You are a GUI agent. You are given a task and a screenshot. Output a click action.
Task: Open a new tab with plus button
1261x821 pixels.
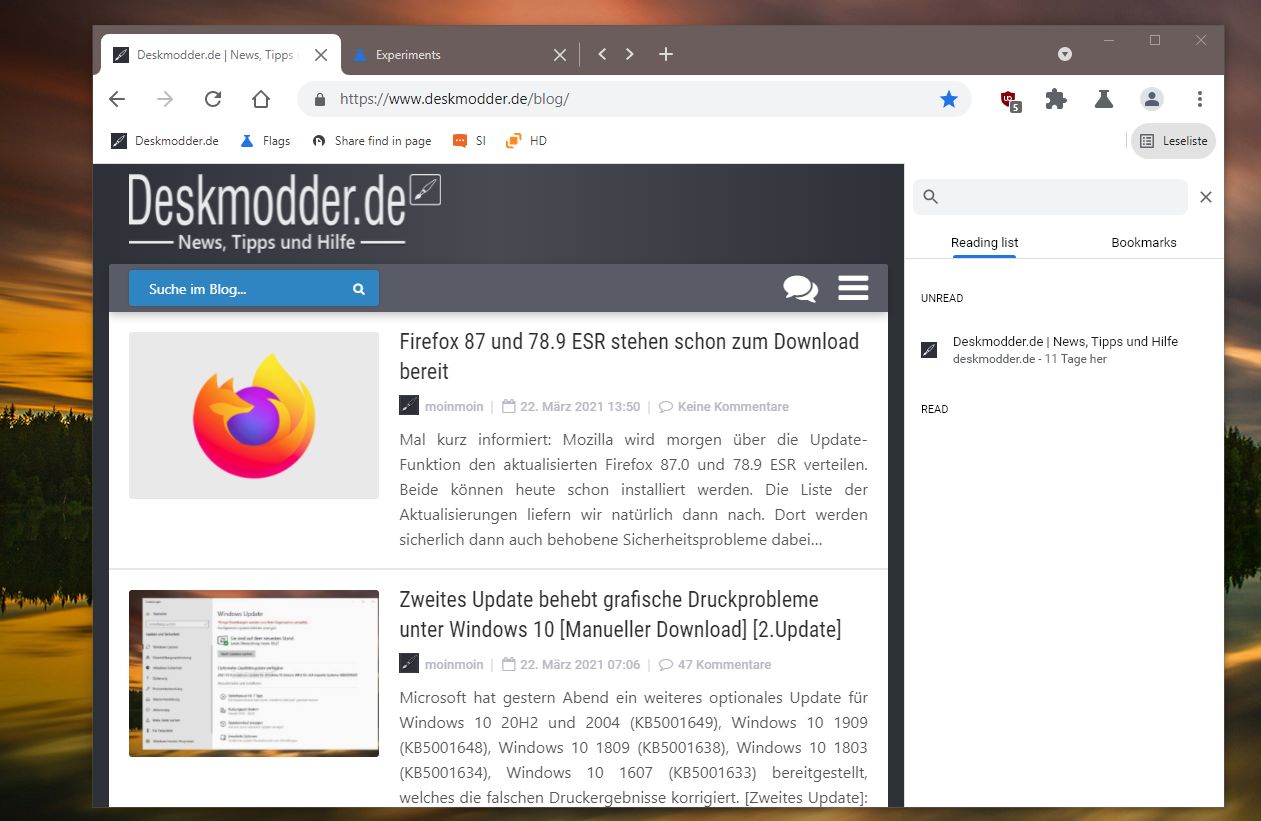point(666,54)
